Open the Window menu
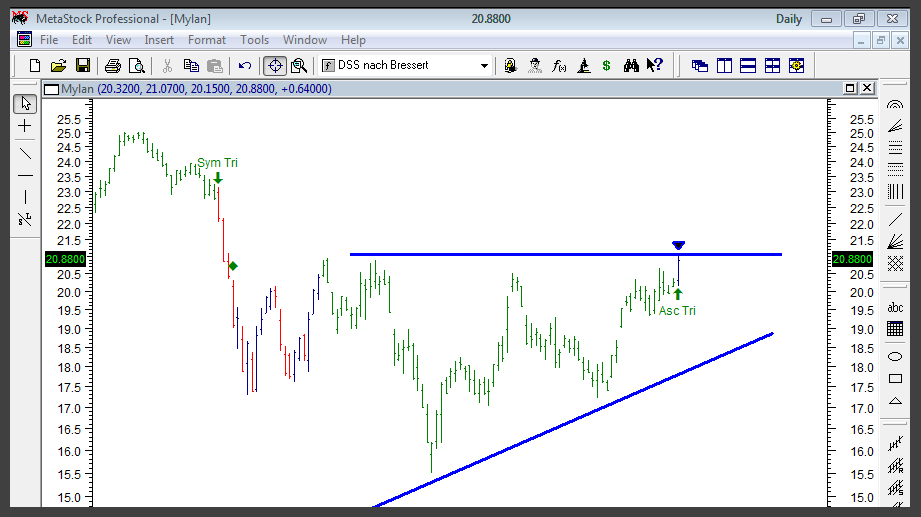 [305, 40]
